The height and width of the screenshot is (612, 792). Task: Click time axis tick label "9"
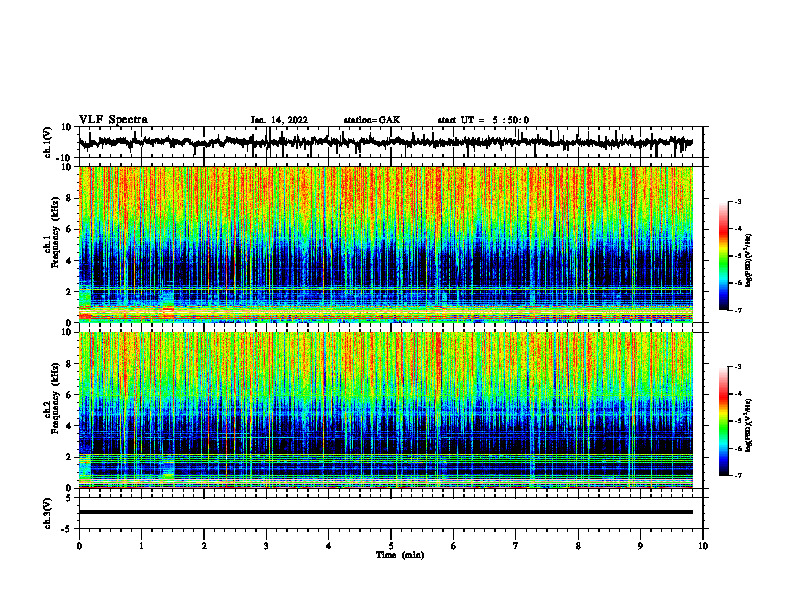pyautogui.click(x=640, y=546)
